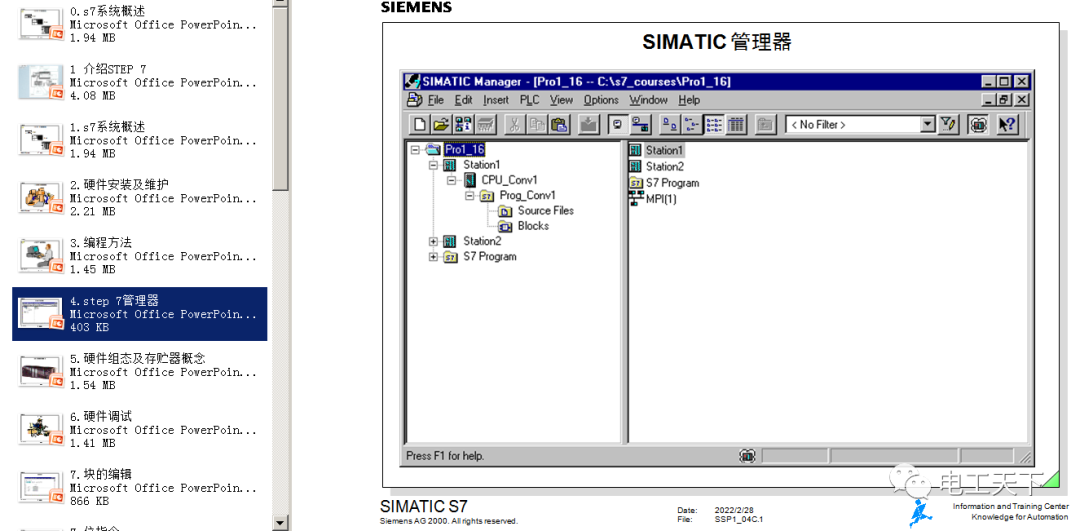The height and width of the screenshot is (531, 1080).
Task: Select Station2 in the left tree
Action: click(x=481, y=241)
